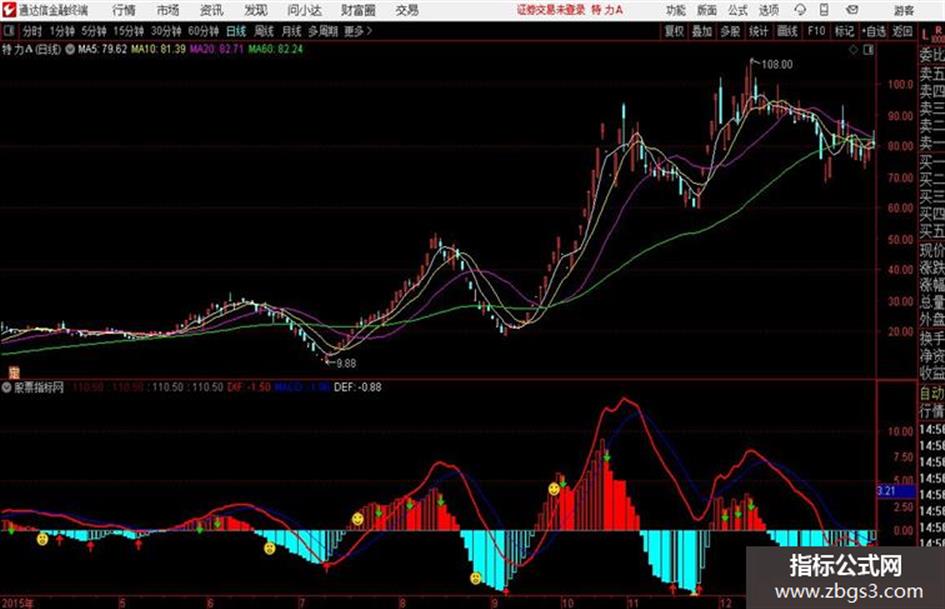This screenshot has width=945, height=609.
Task: Click the 统计 statistics button
Action: click(x=759, y=31)
